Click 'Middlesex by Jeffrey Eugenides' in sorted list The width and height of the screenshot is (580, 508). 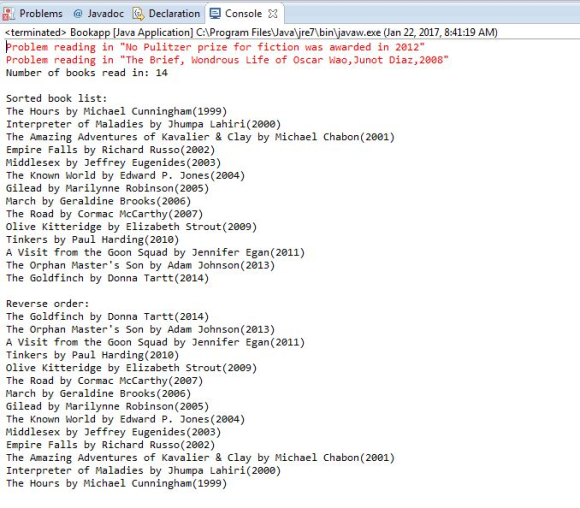click(113, 163)
